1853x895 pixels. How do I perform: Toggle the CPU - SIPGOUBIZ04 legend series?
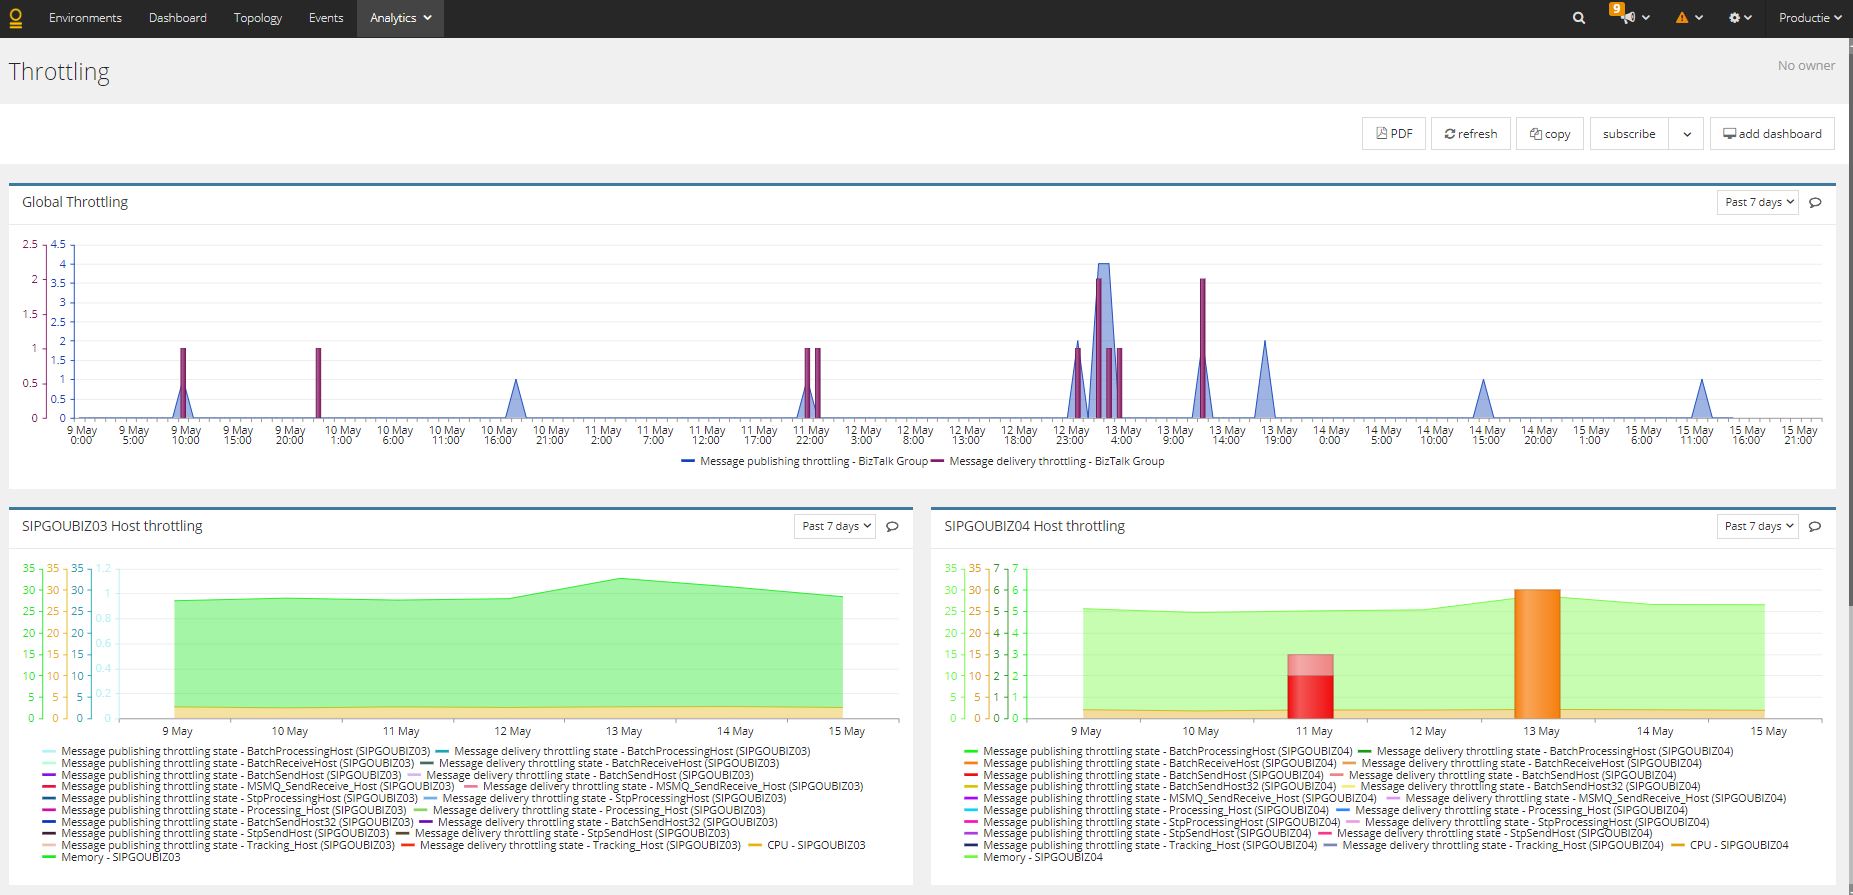pos(1729,845)
